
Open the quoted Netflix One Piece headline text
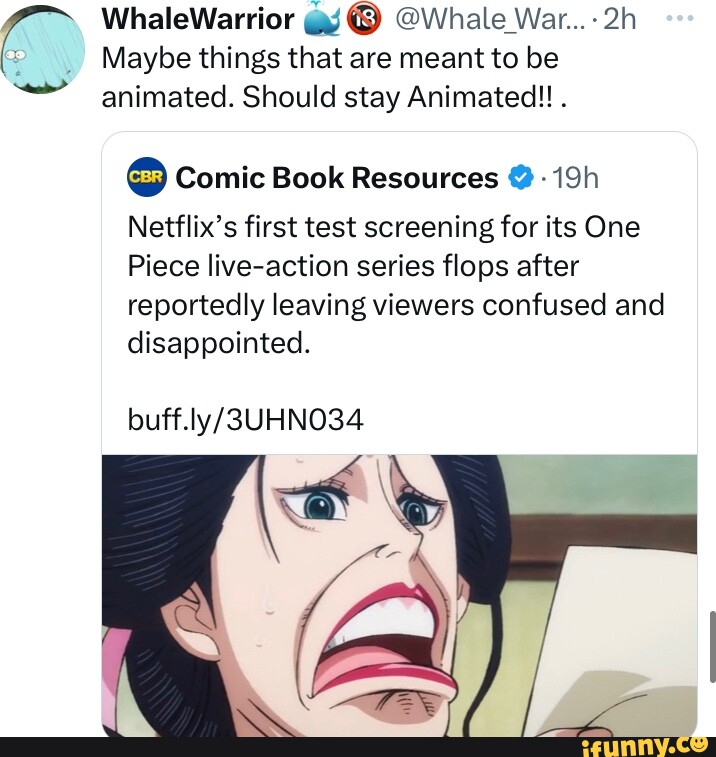(395, 265)
